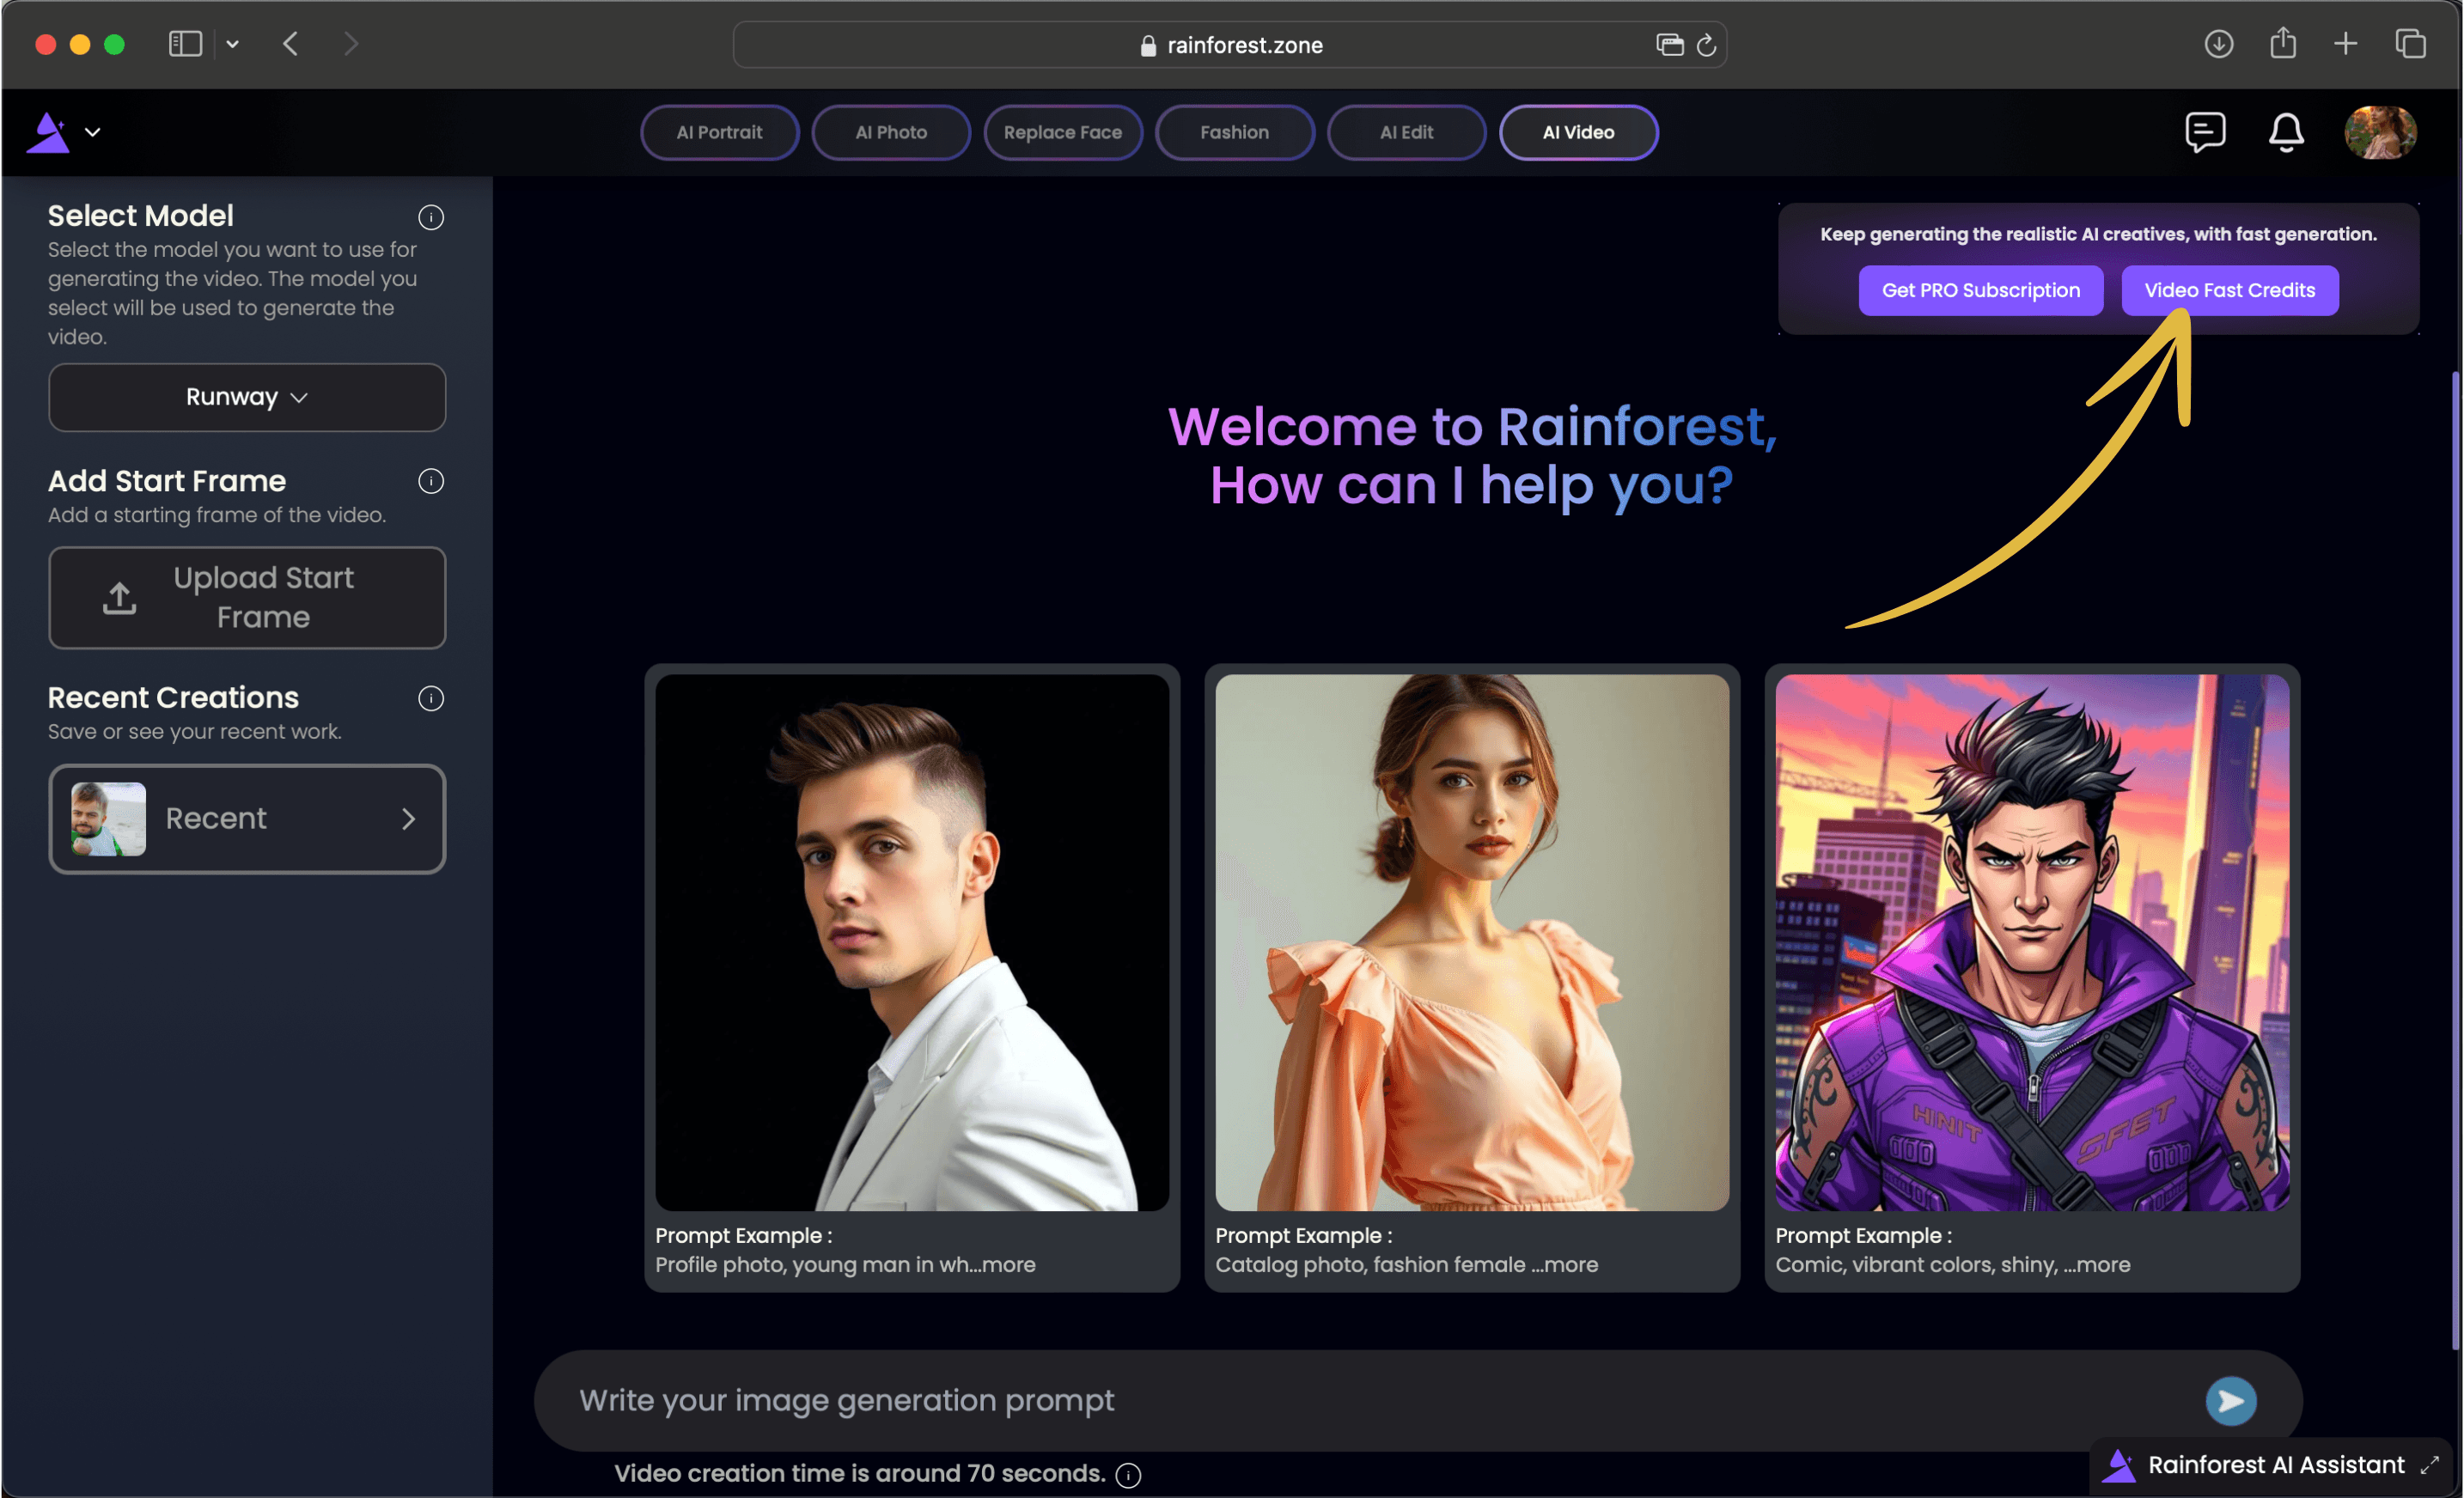Click the Safari share icon
This screenshot has width=2464, height=1498.
(2282, 43)
